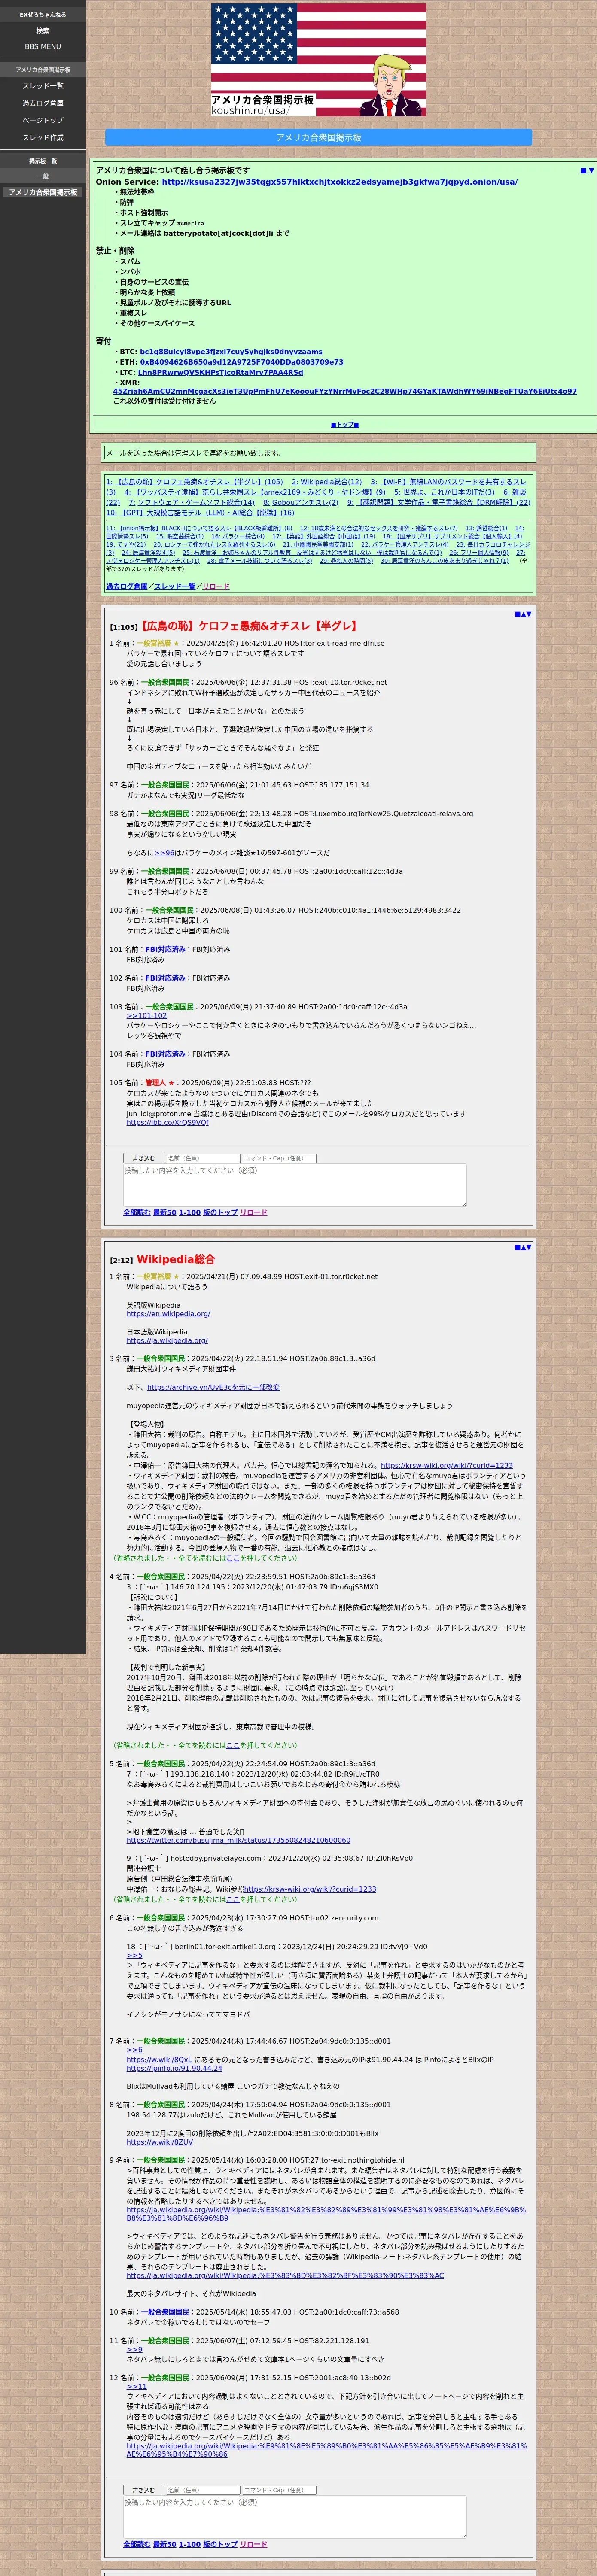Click the ETH donation address

241,362
